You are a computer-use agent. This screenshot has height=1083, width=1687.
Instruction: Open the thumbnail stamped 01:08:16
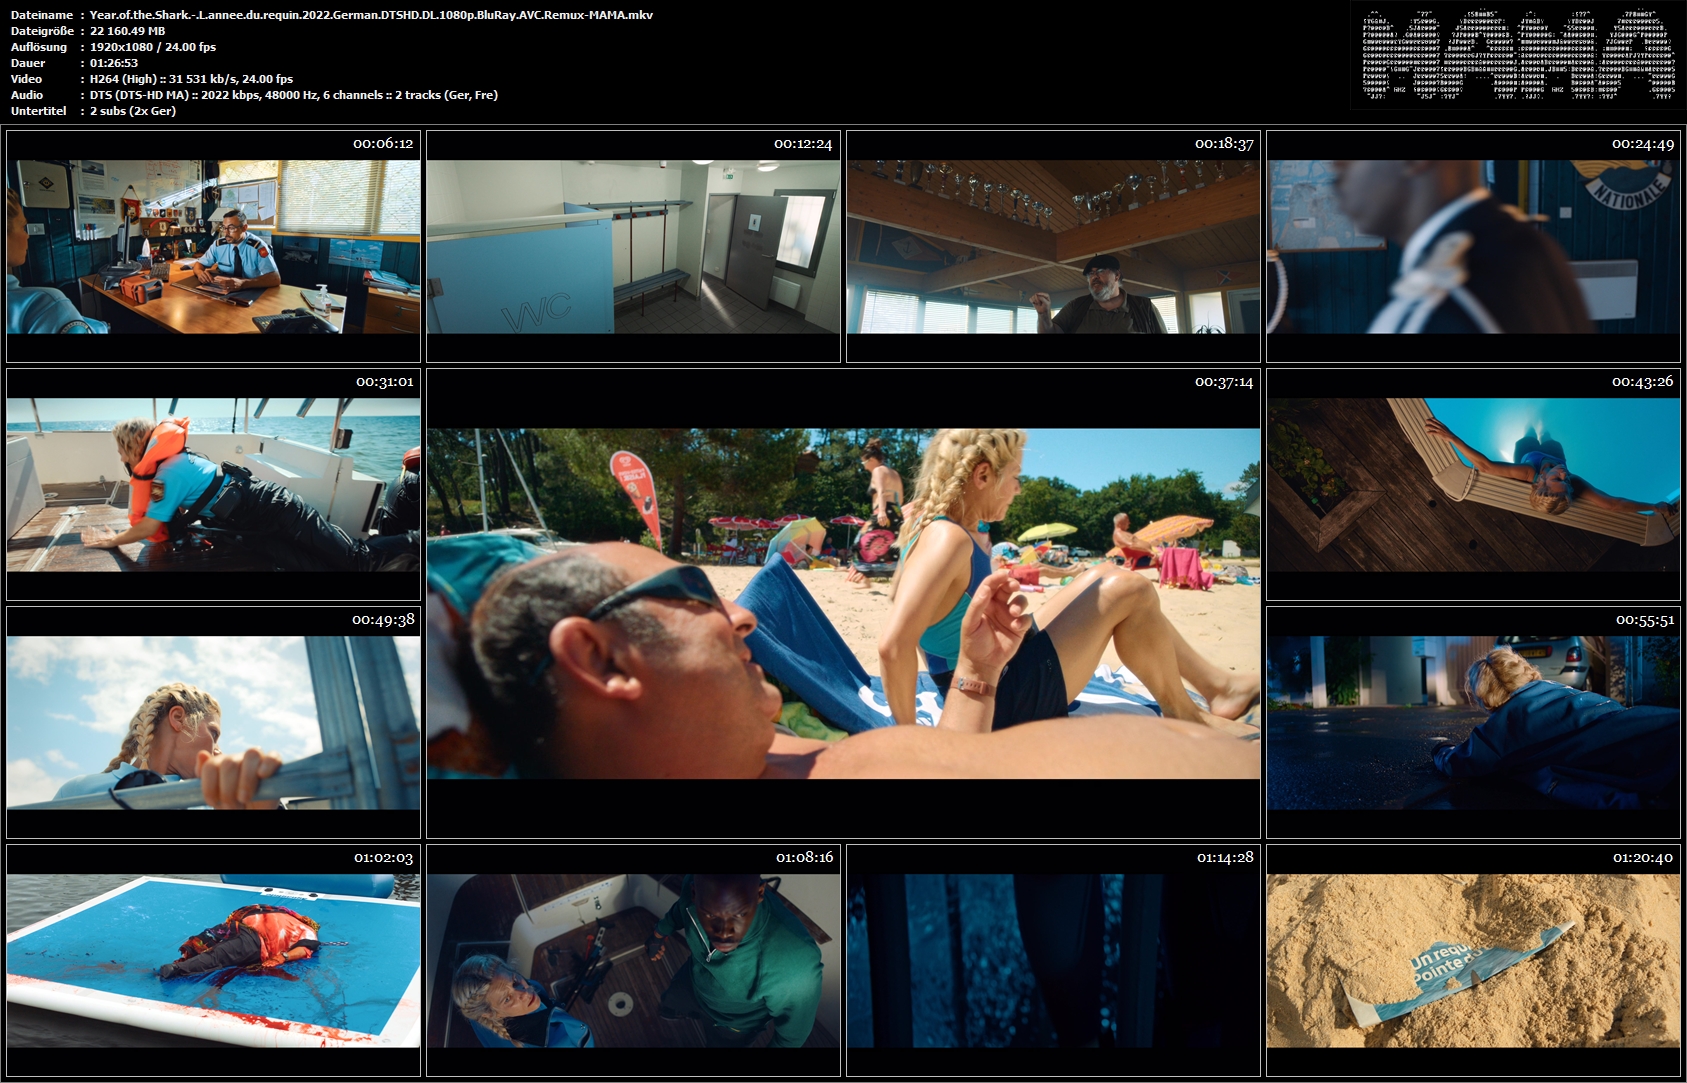633,960
